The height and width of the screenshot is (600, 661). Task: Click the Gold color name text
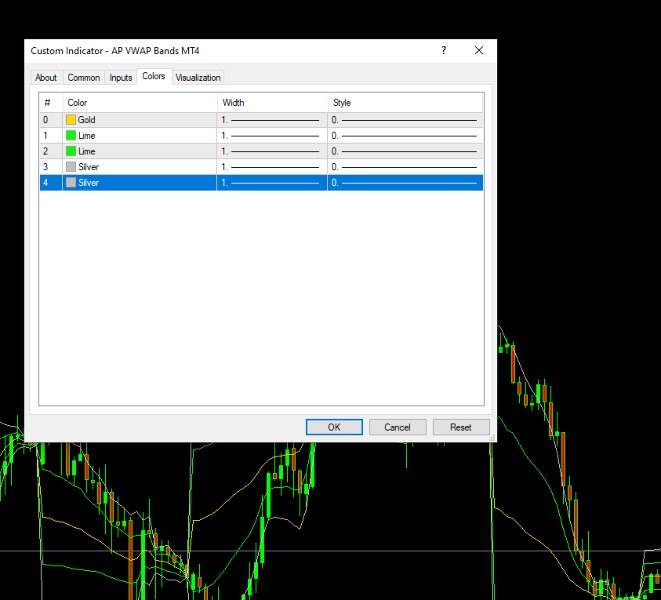[x=86, y=120]
